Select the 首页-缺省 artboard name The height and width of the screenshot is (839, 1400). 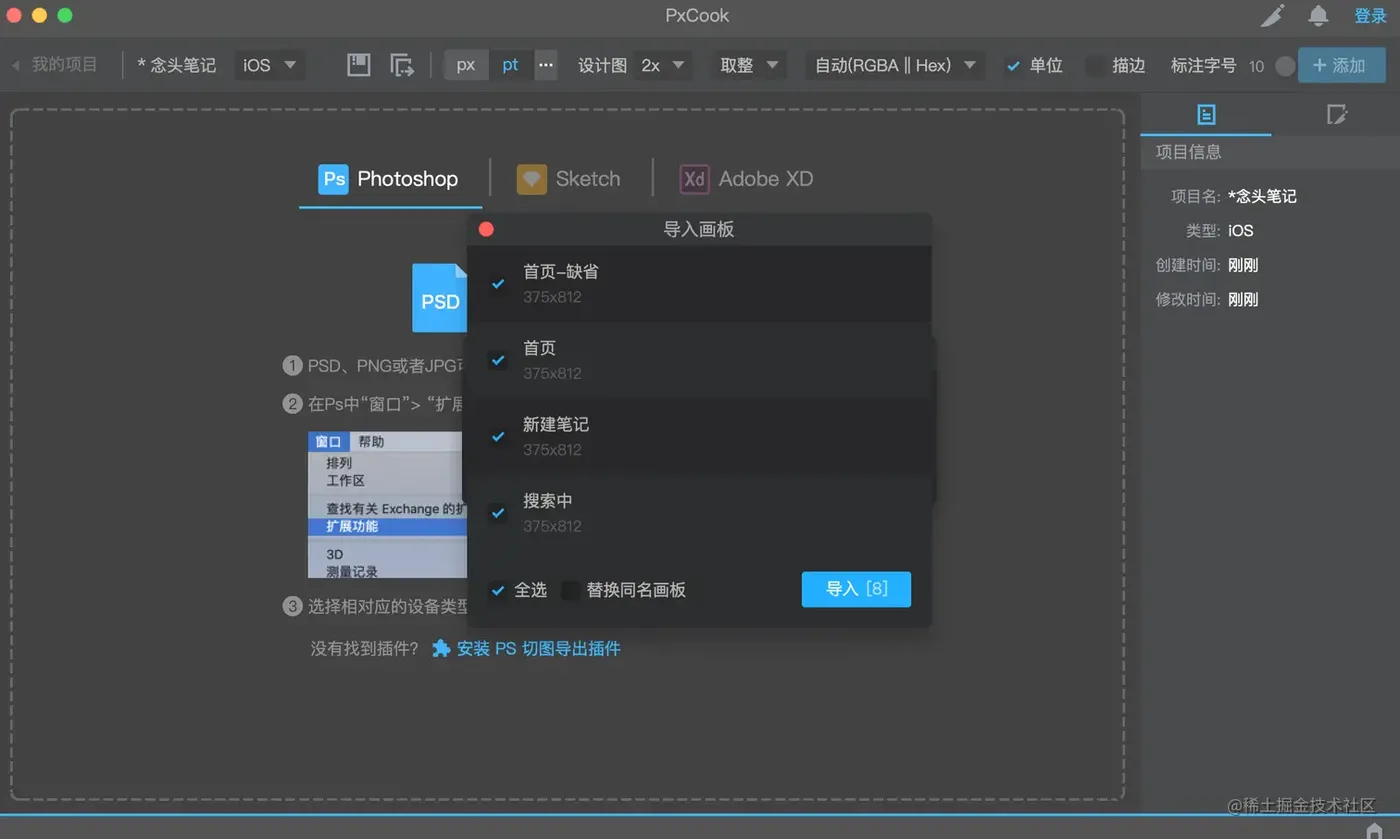[561, 272]
